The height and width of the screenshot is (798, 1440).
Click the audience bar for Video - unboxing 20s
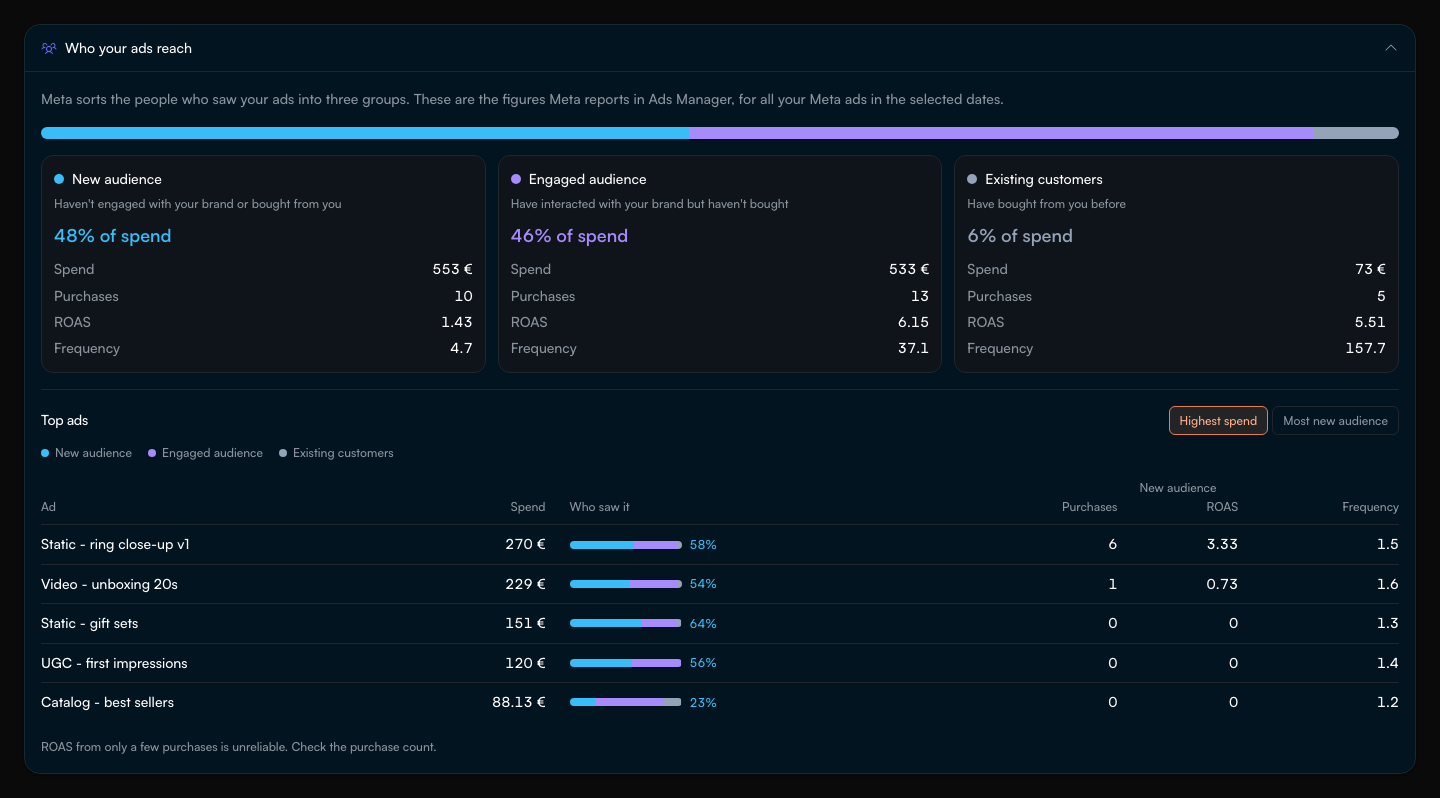point(626,584)
